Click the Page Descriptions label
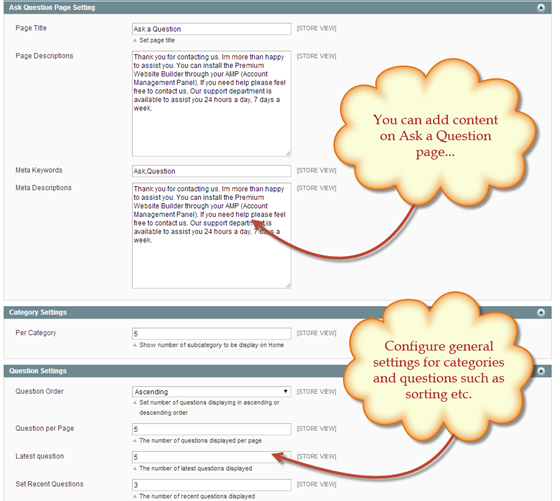560x501 pixels. click(44, 56)
